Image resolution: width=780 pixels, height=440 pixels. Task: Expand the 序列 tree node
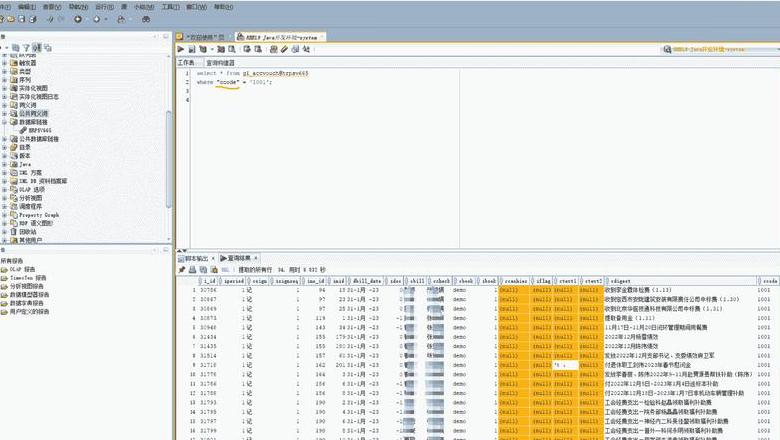(x=5, y=80)
